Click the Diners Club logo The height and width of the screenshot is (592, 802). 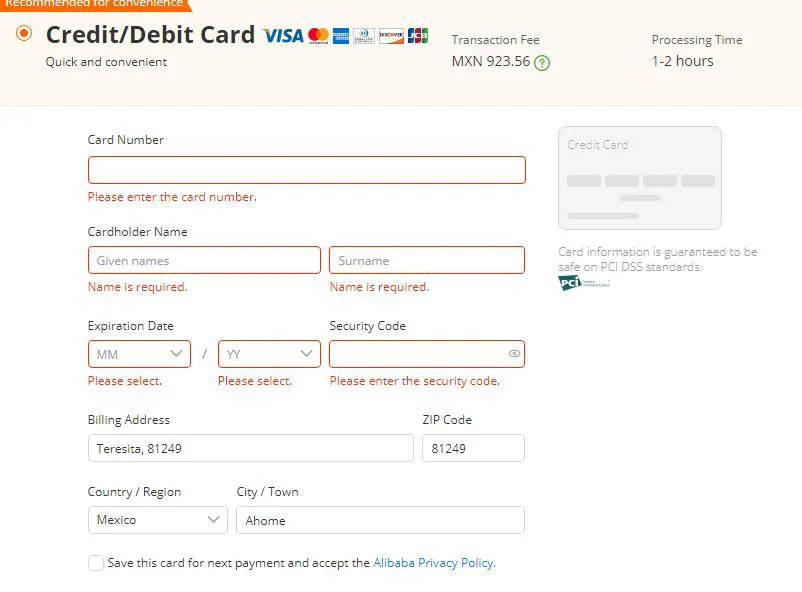point(364,36)
